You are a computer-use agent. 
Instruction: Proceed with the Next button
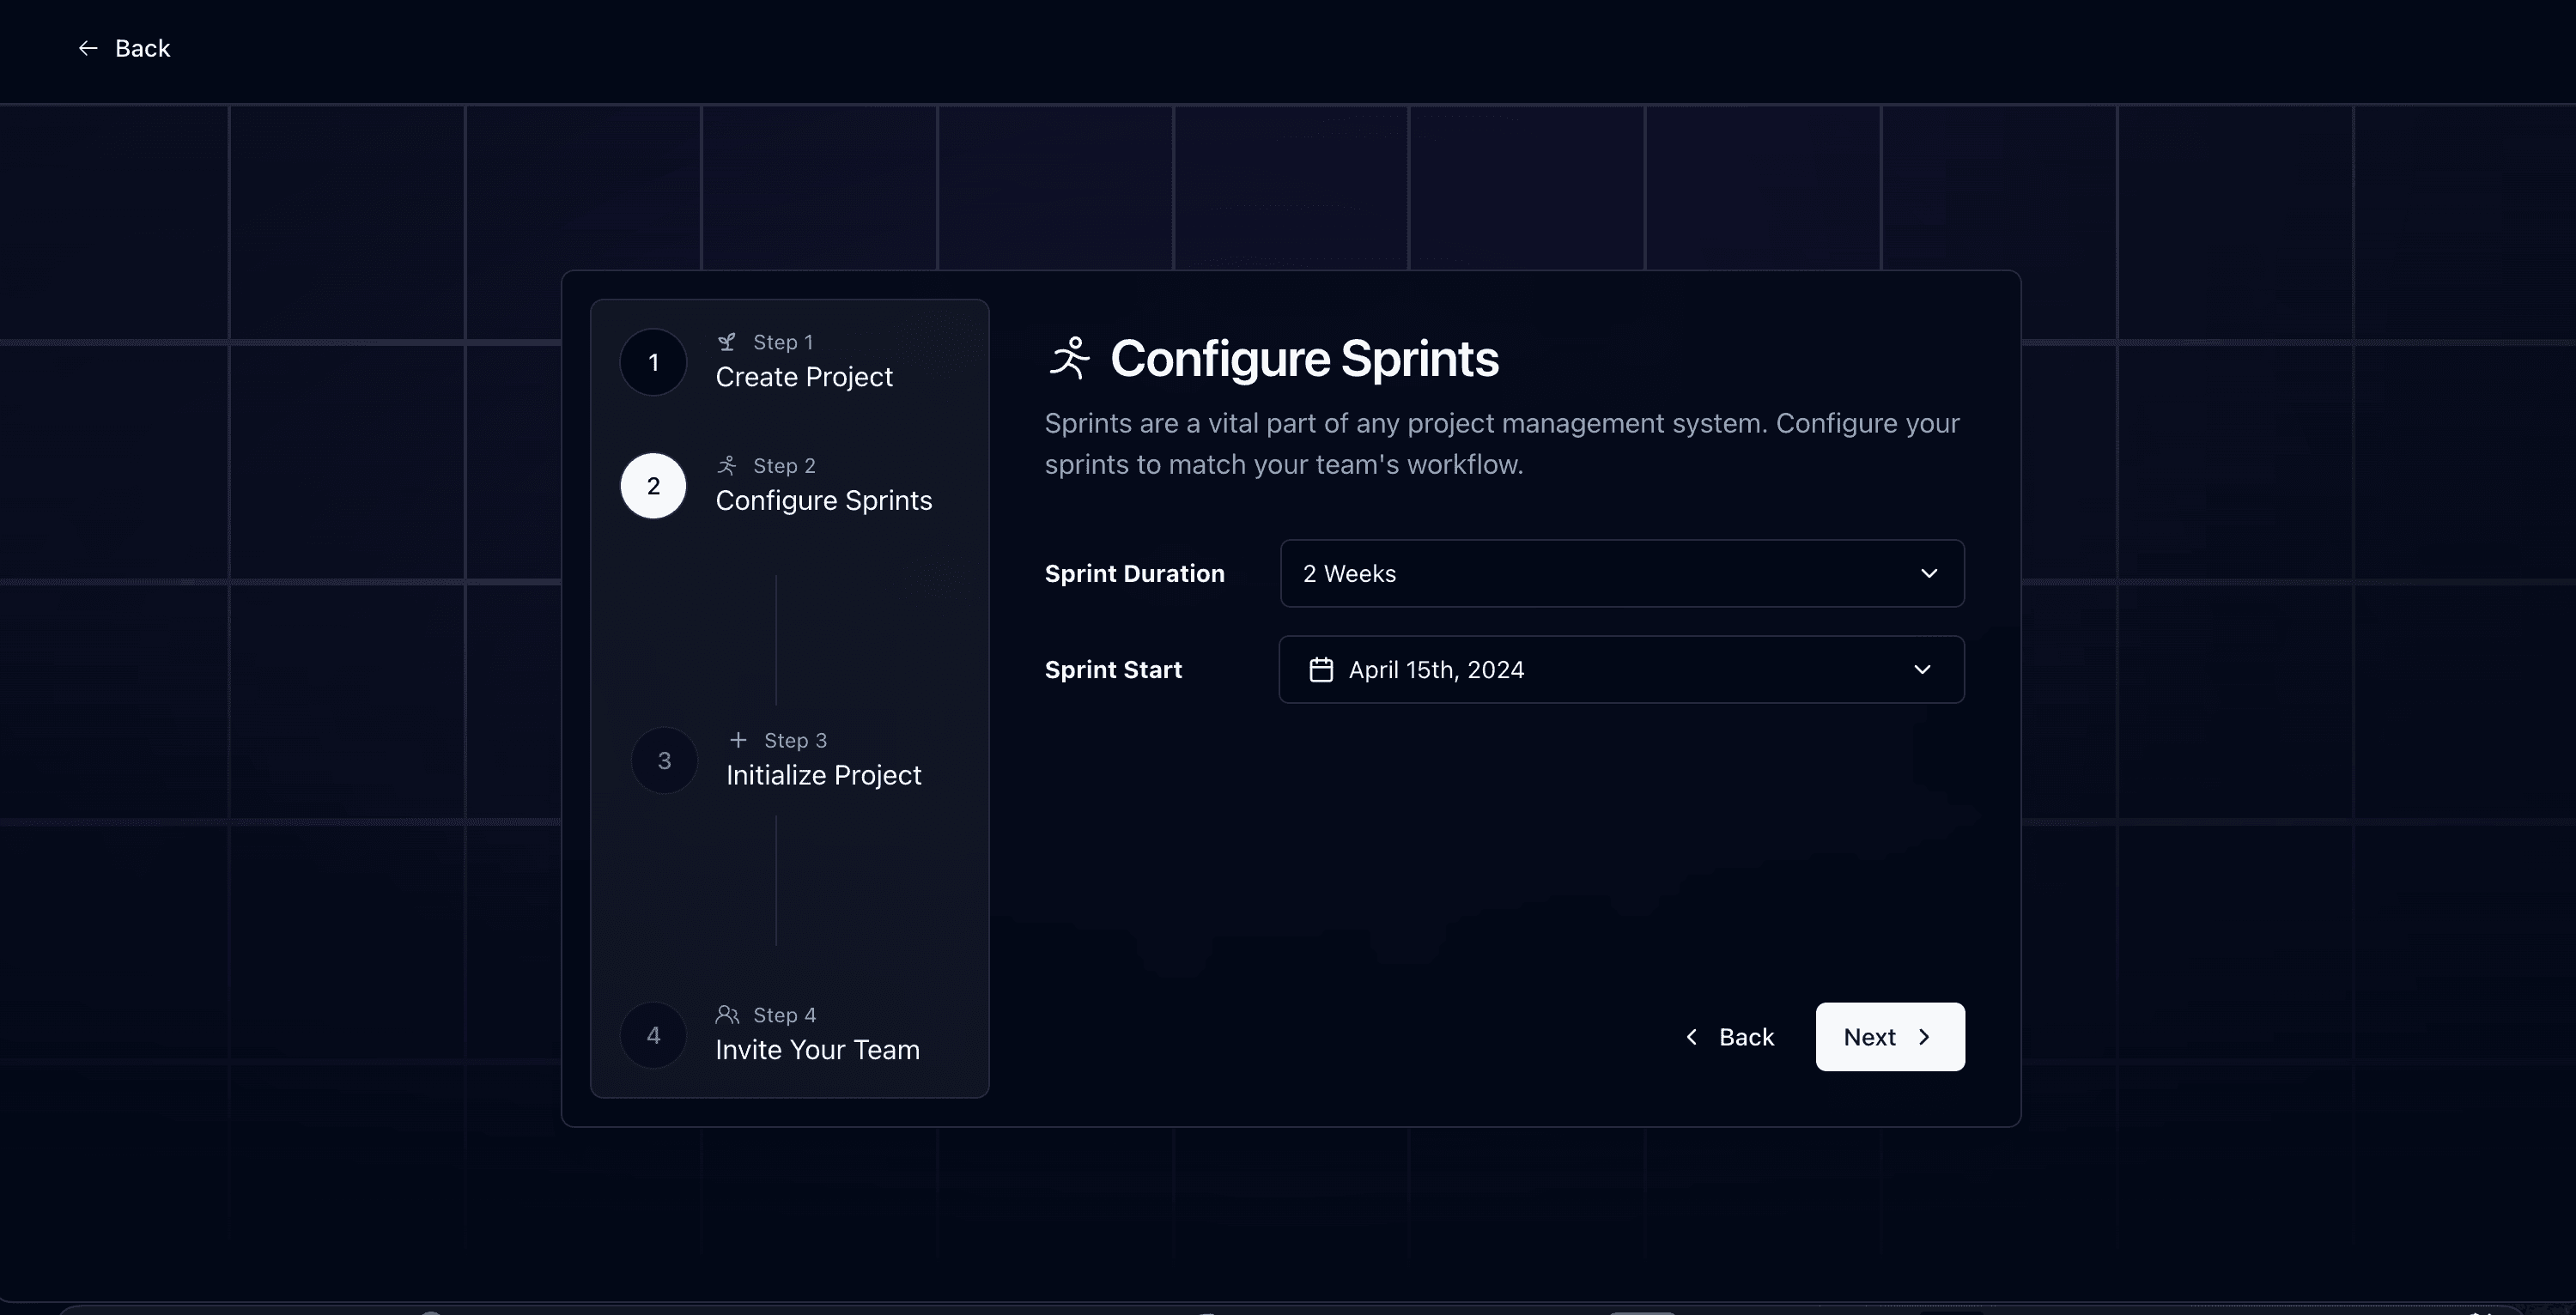pyautogui.click(x=1890, y=1037)
